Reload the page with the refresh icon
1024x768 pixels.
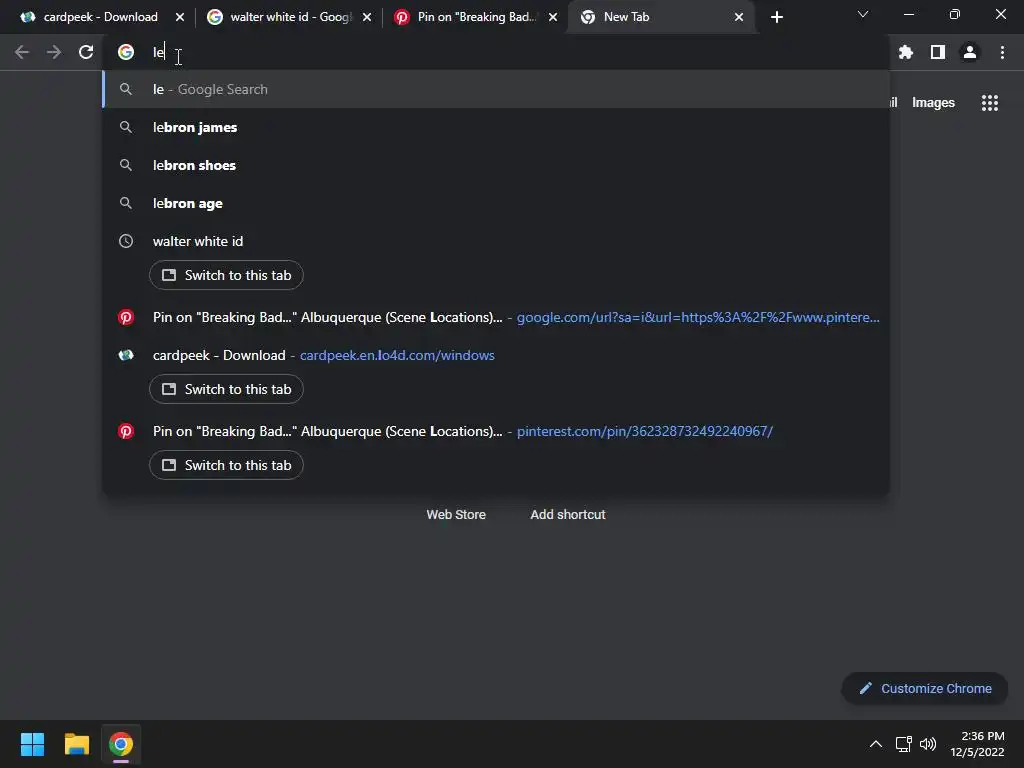[x=86, y=52]
